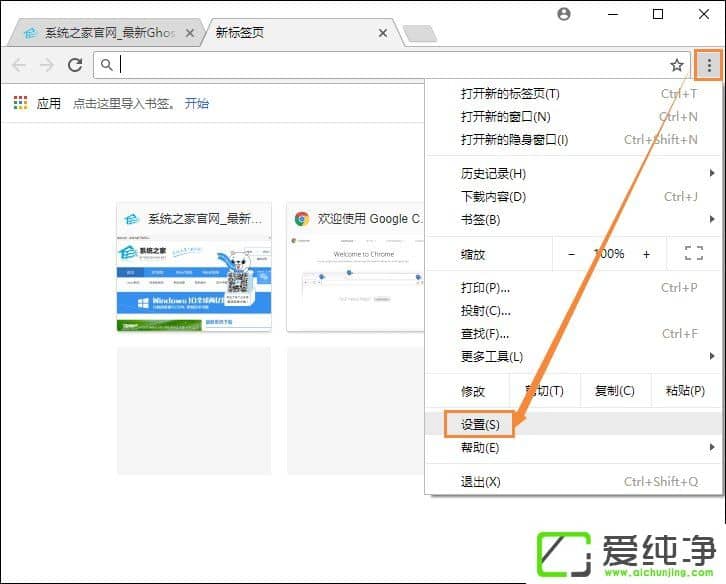Open a new tab with the tab-strip button
The width and height of the screenshot is (726, 584).
[x=420, y=34]
